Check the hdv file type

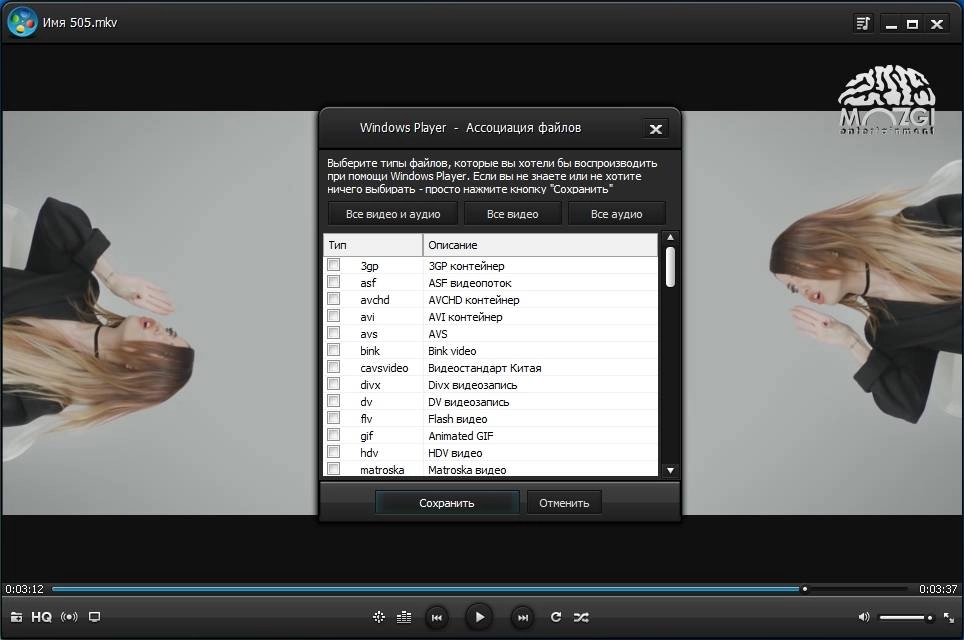tap(333, 452)
